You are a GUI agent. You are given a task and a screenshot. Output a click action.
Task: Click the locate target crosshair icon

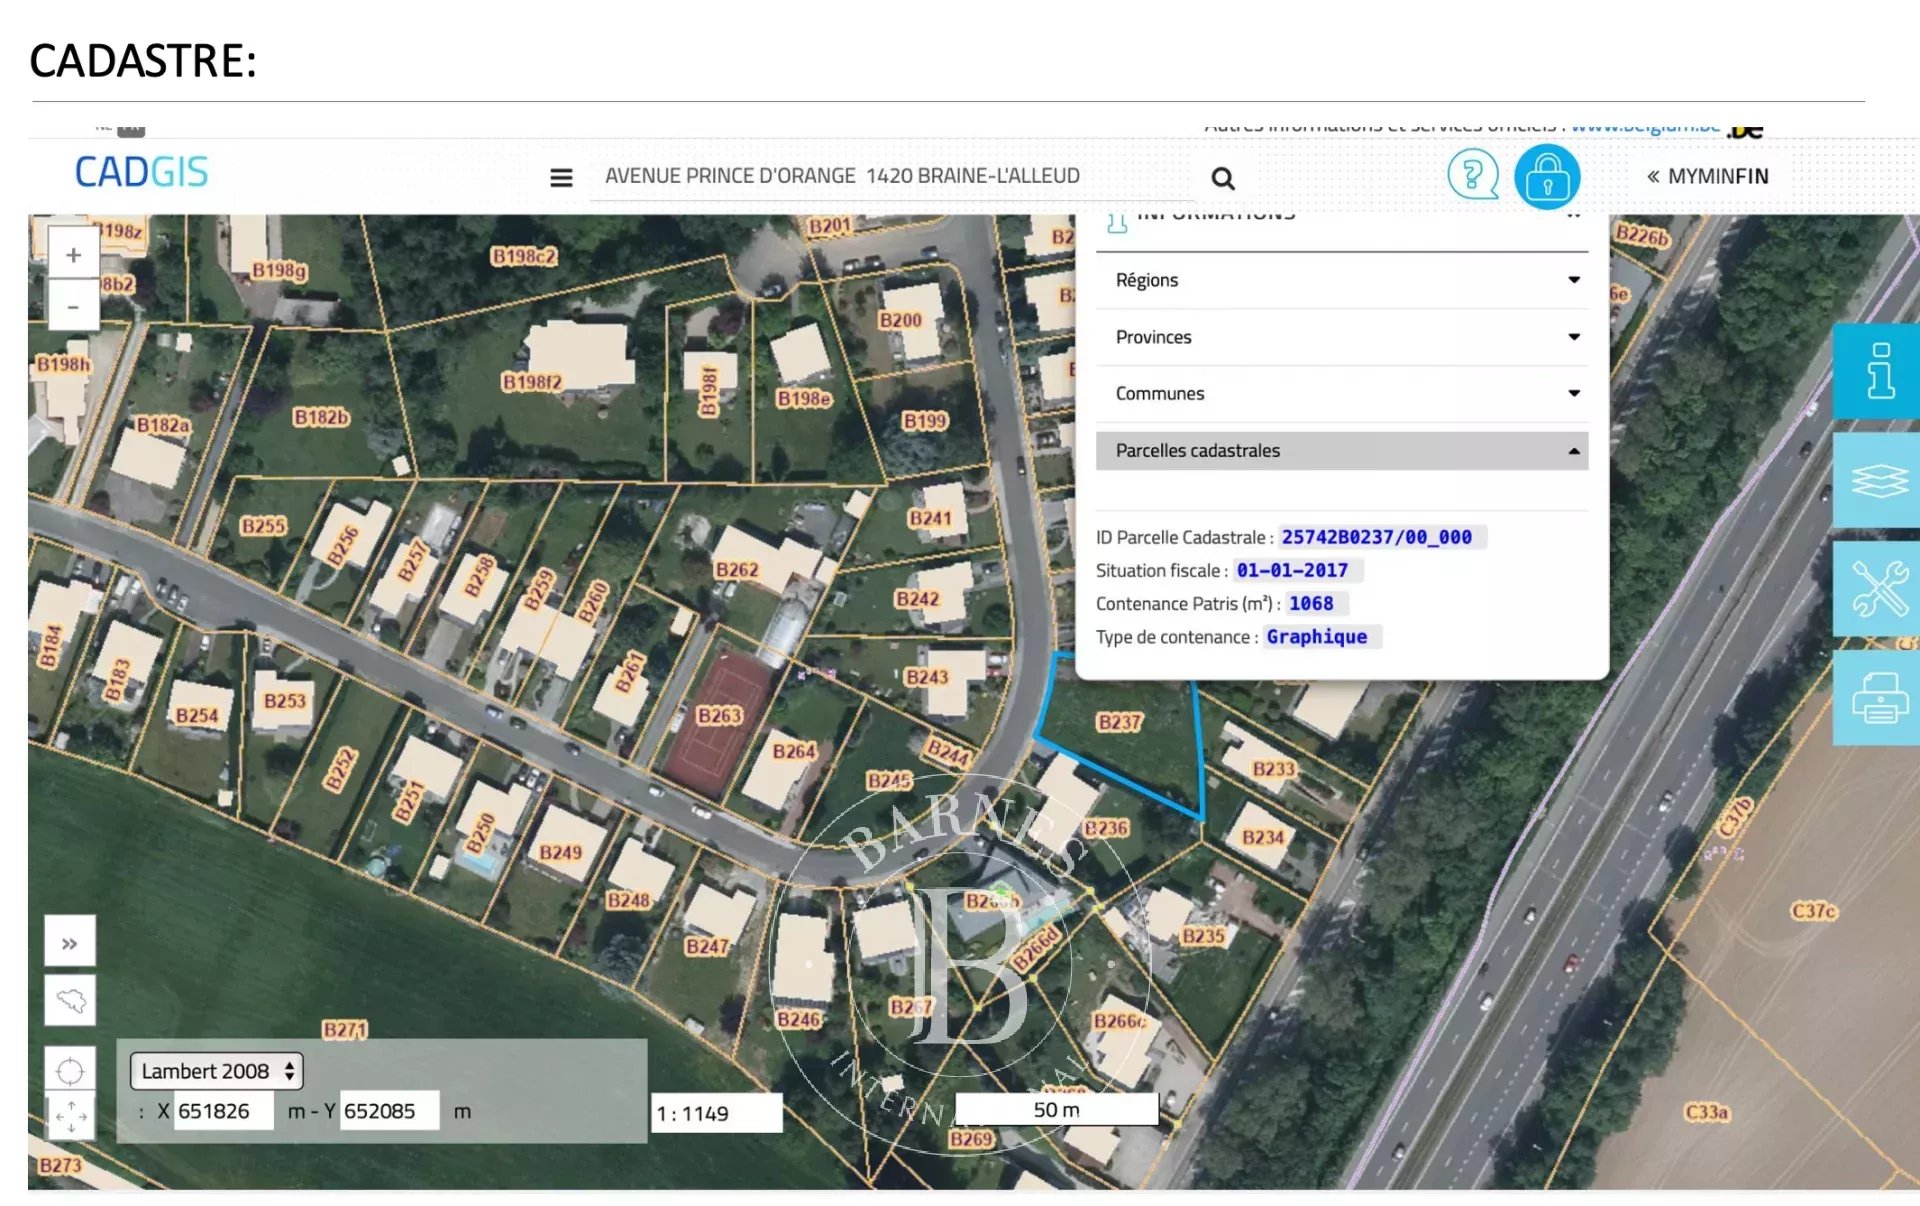pos(70,1071)
